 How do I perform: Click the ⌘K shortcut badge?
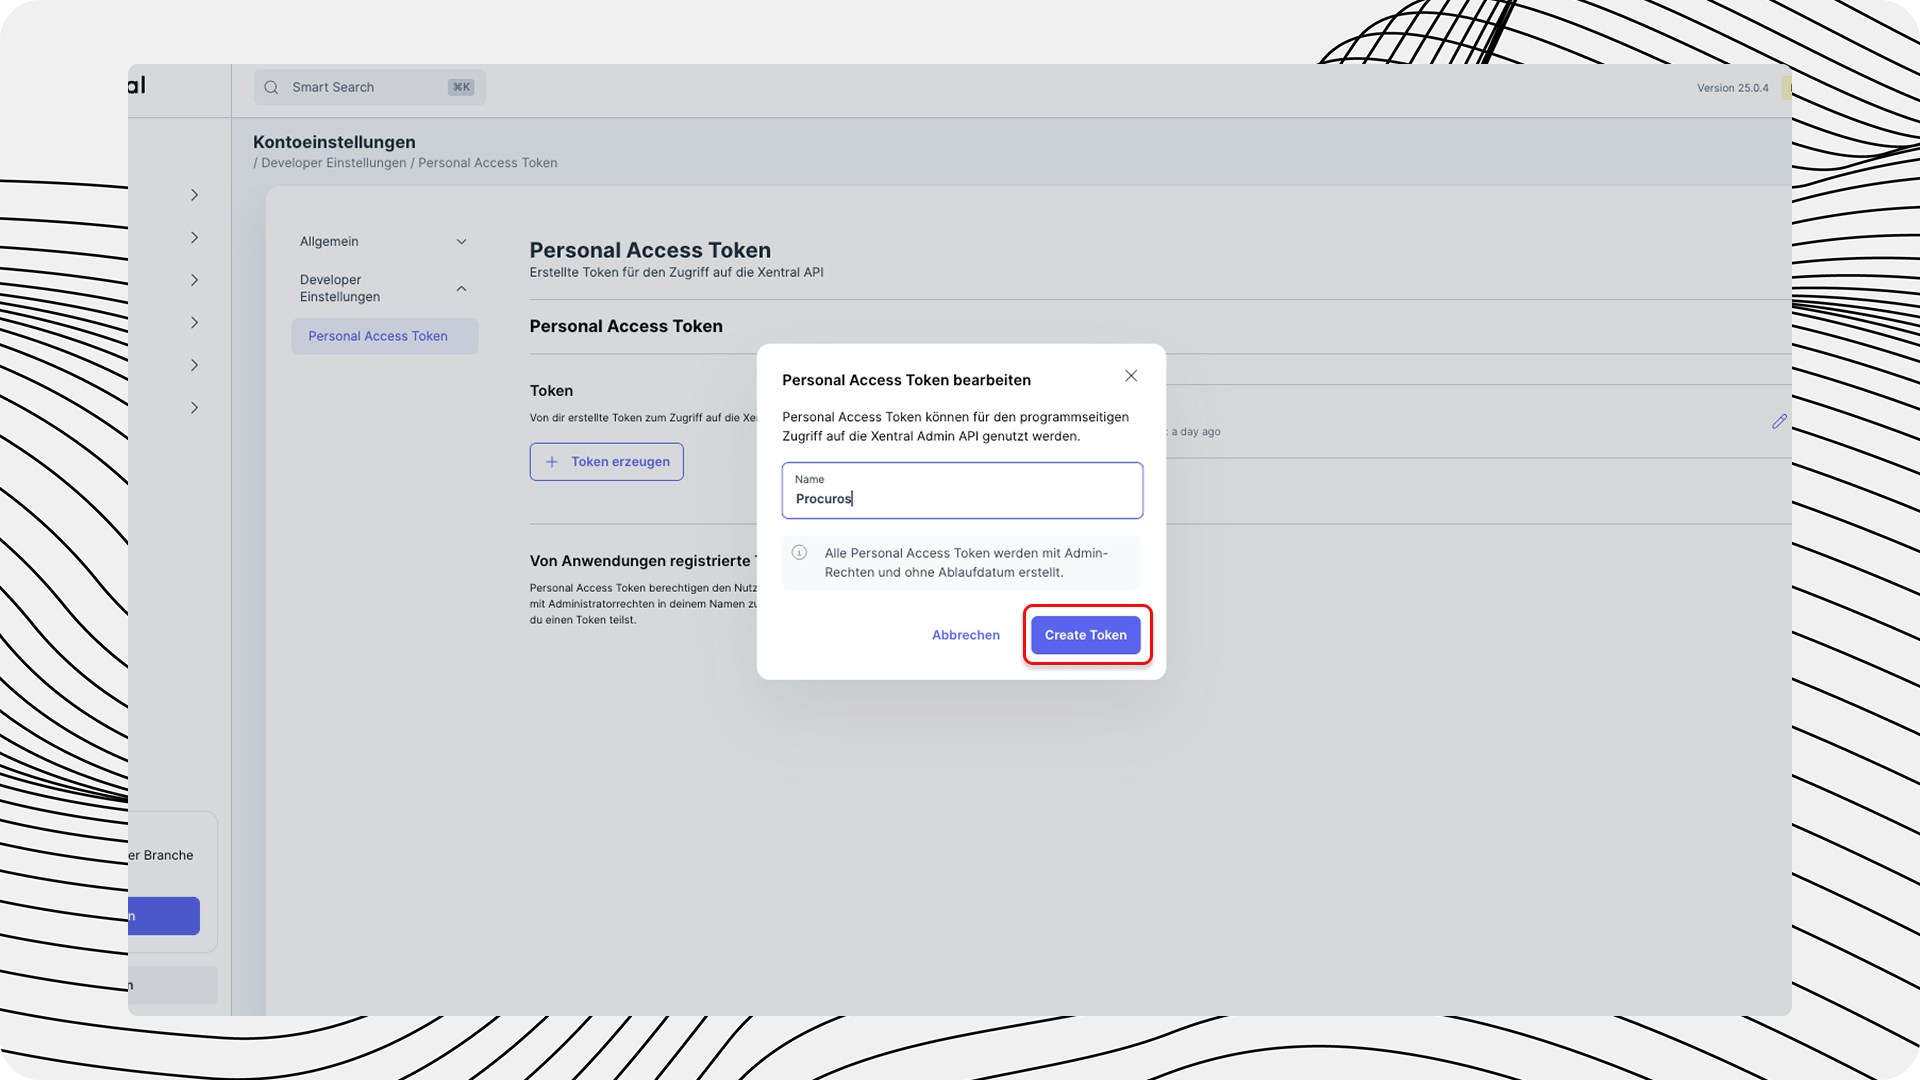tap(461, 87)
